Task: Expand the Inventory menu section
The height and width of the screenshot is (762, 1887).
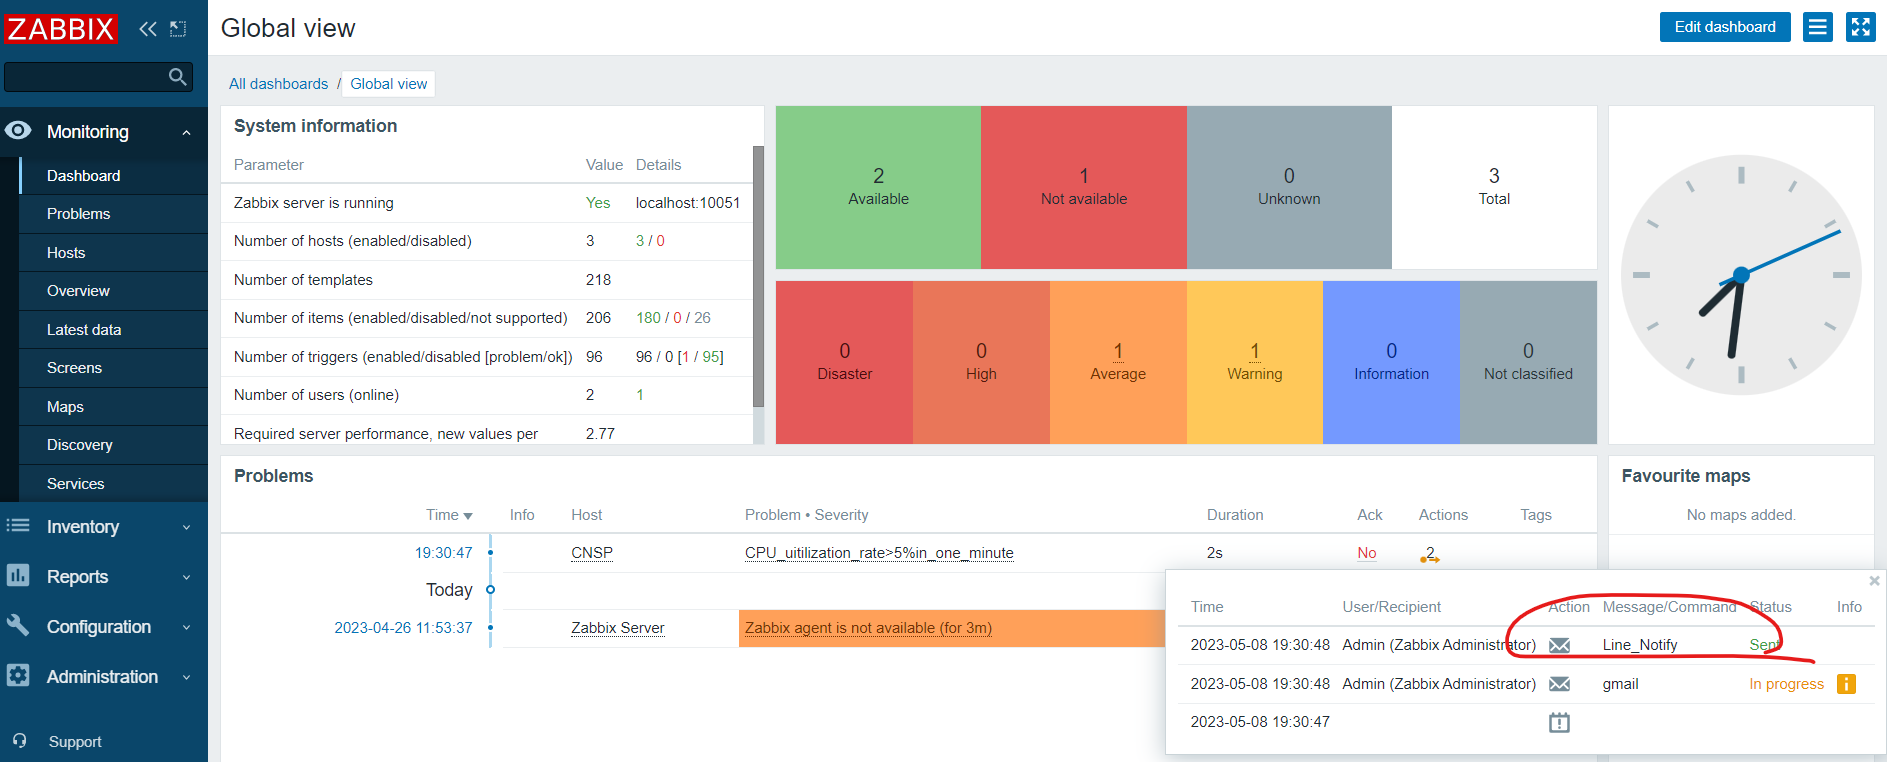Action: coord(186,527)
